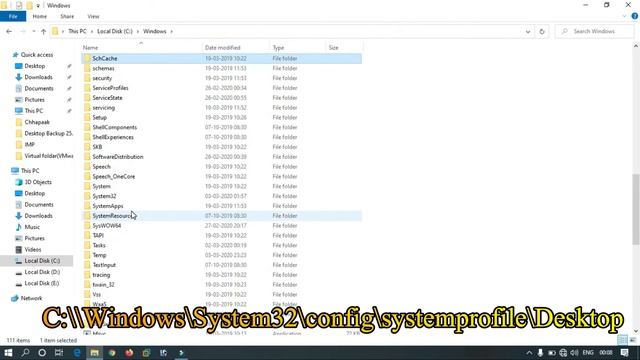Select 3D Objects in the navigation pane
The width and height of the screenshot is (640, 360).
pos(38,182)
